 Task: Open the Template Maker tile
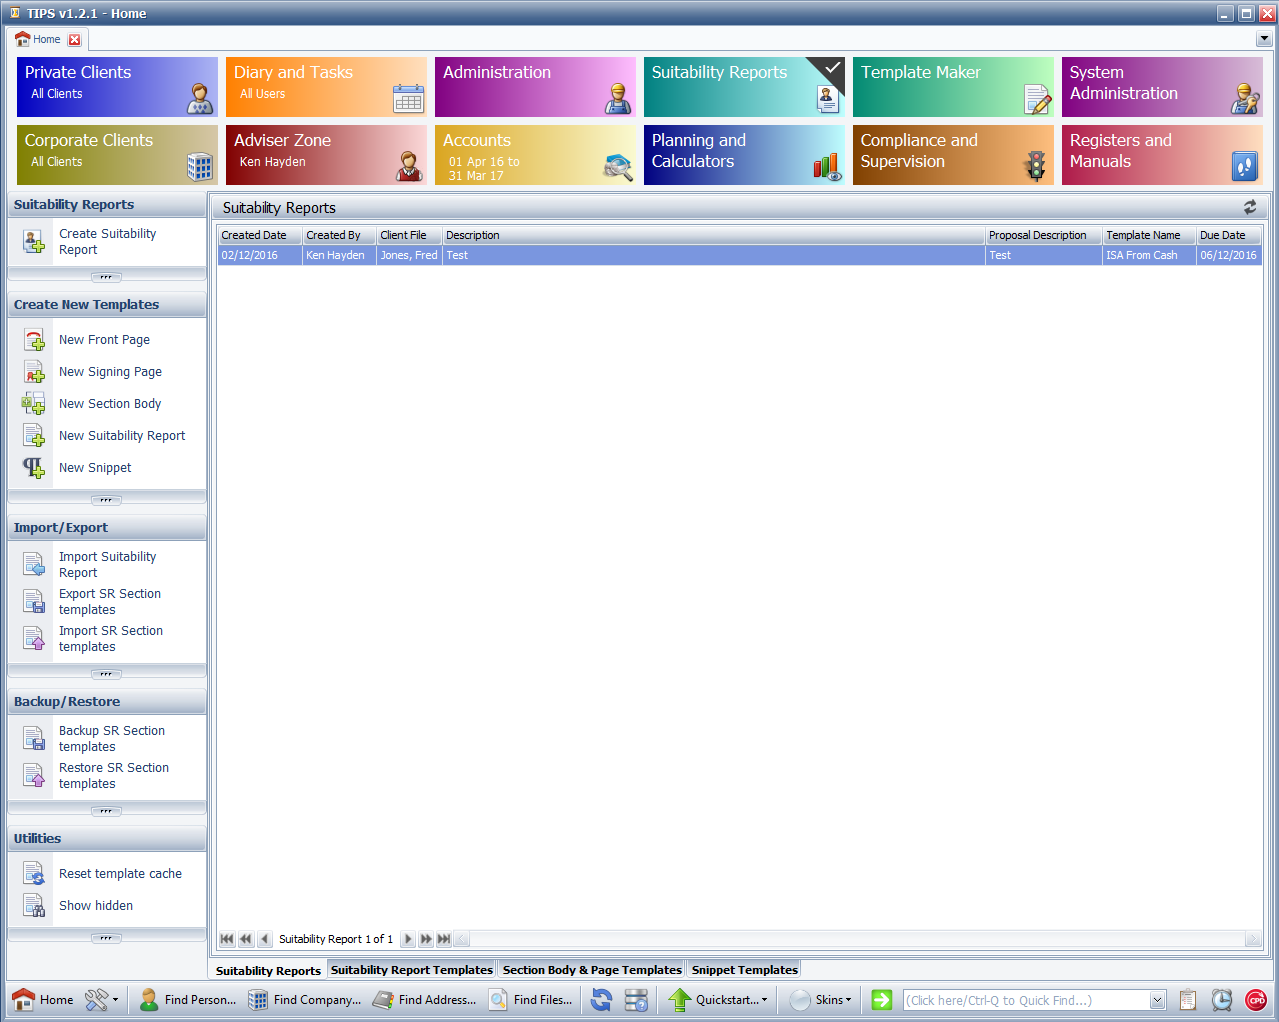pos(952,87)
